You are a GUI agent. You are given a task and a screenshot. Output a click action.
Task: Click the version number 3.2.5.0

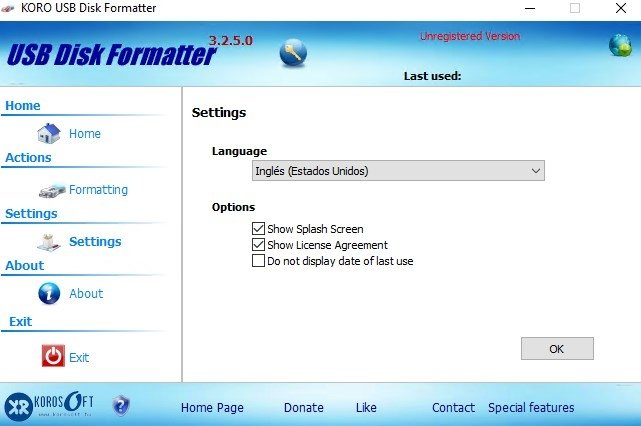point(231,40)
